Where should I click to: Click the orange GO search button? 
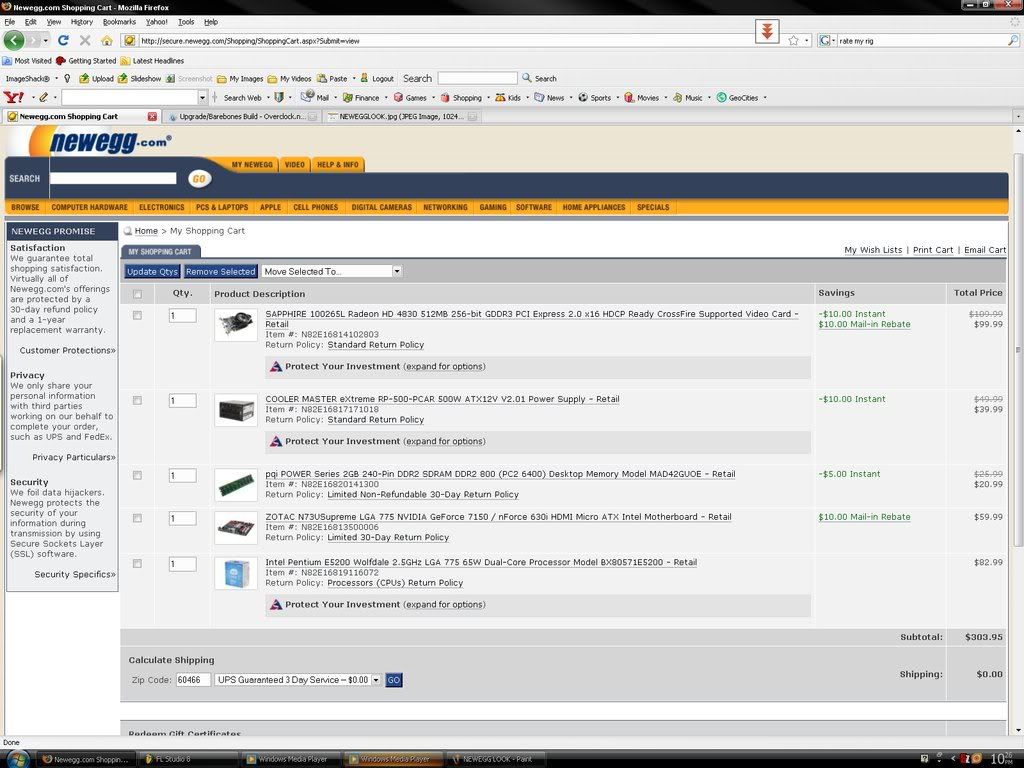coord(199,178)
